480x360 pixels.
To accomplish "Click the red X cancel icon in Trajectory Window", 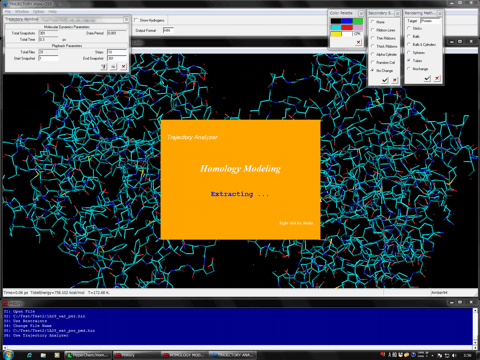I will [x=123, y=67].
